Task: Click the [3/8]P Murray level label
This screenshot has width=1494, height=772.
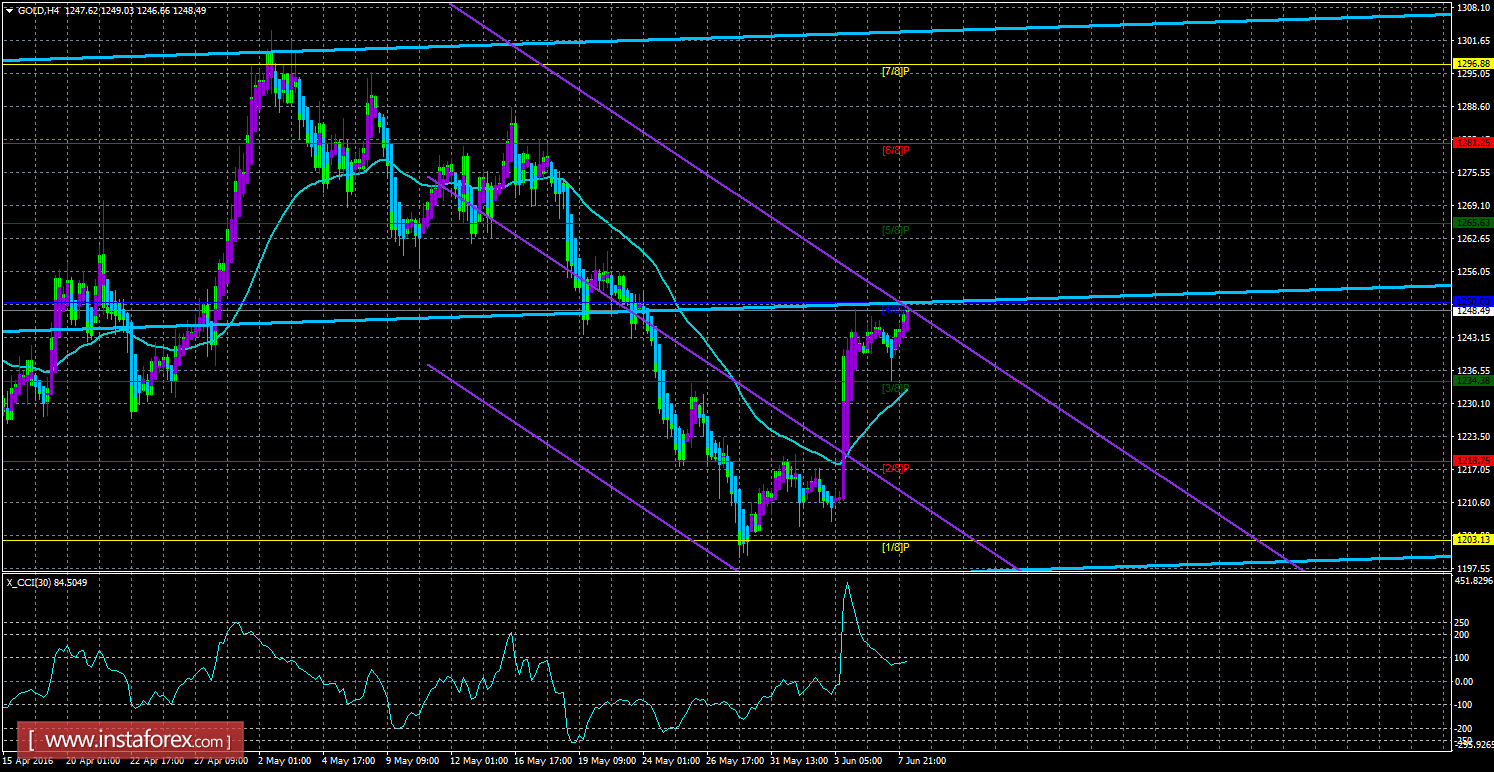Action: tap(895, 388)
